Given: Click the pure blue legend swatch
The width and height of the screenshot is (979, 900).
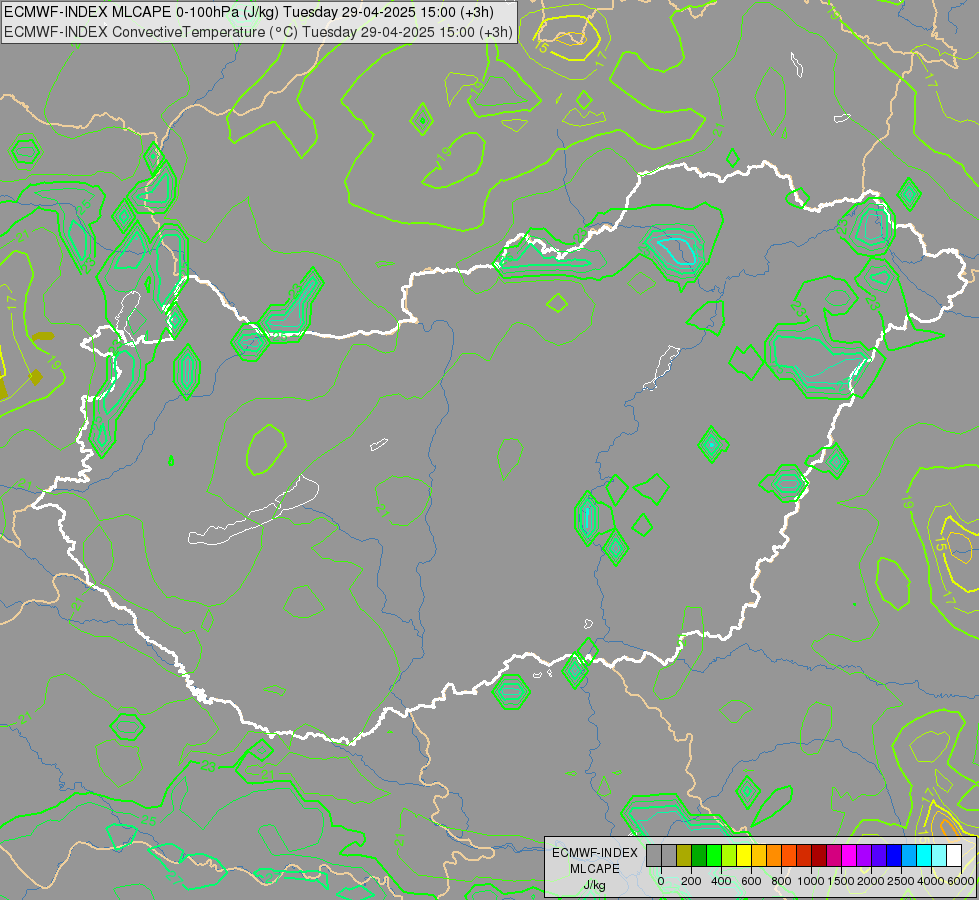Looking at the screenshot, I should (x=894, y=855).
